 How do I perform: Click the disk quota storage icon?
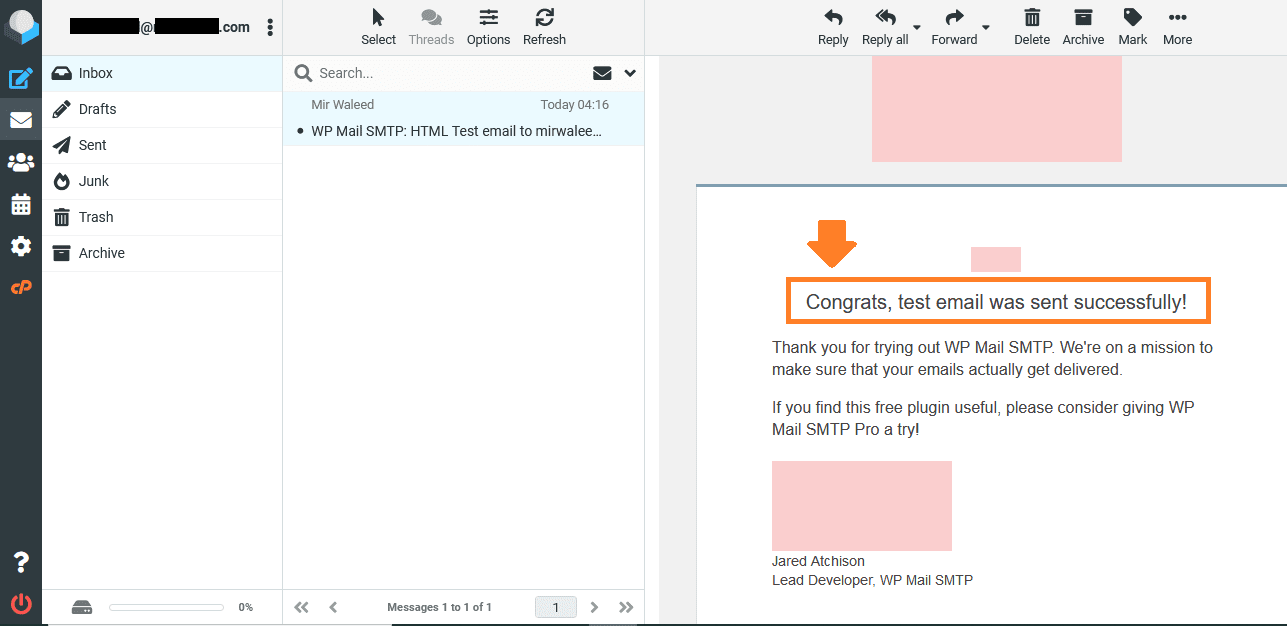(82, 607)
